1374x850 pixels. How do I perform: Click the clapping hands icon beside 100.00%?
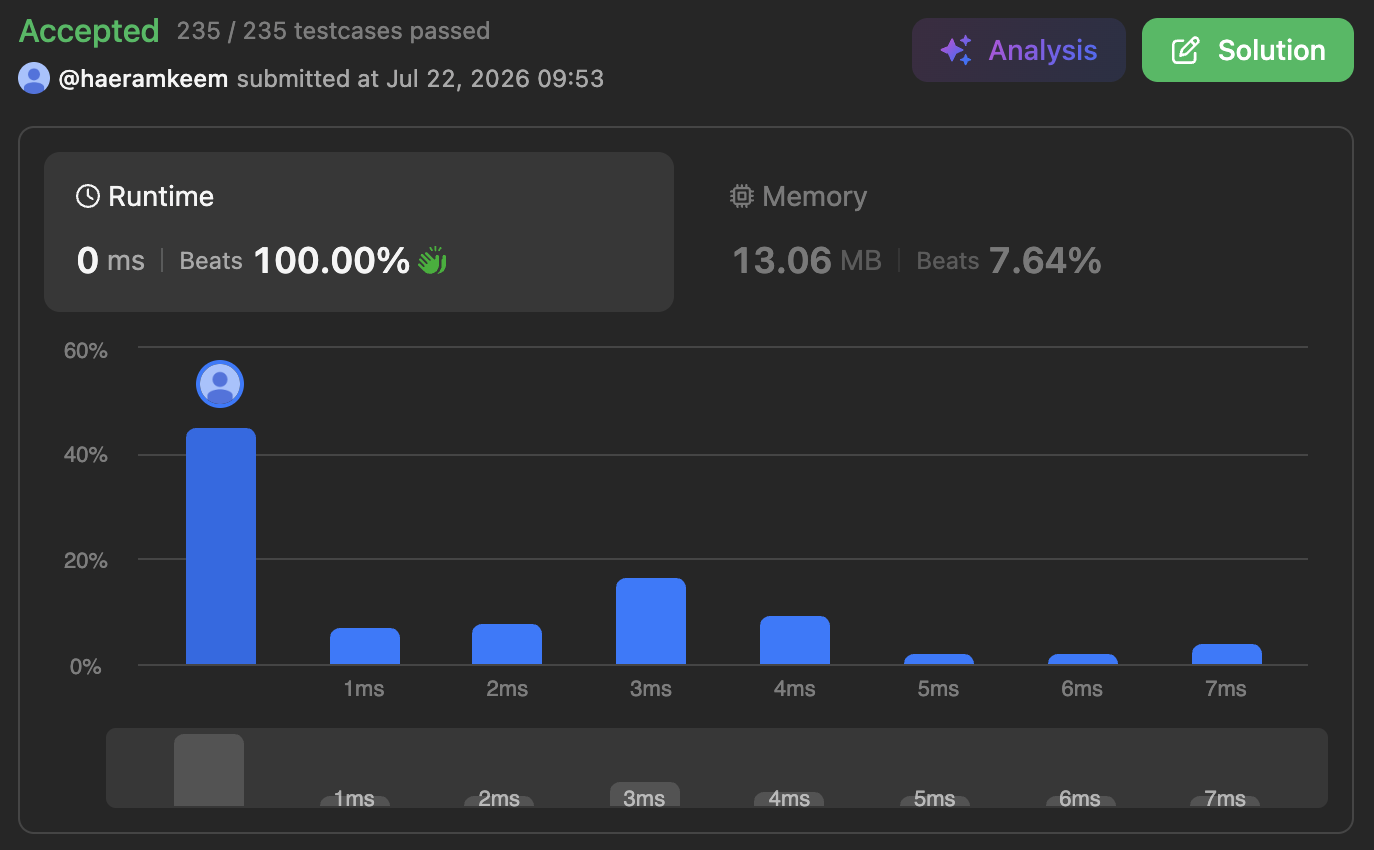tap(432, 261)
